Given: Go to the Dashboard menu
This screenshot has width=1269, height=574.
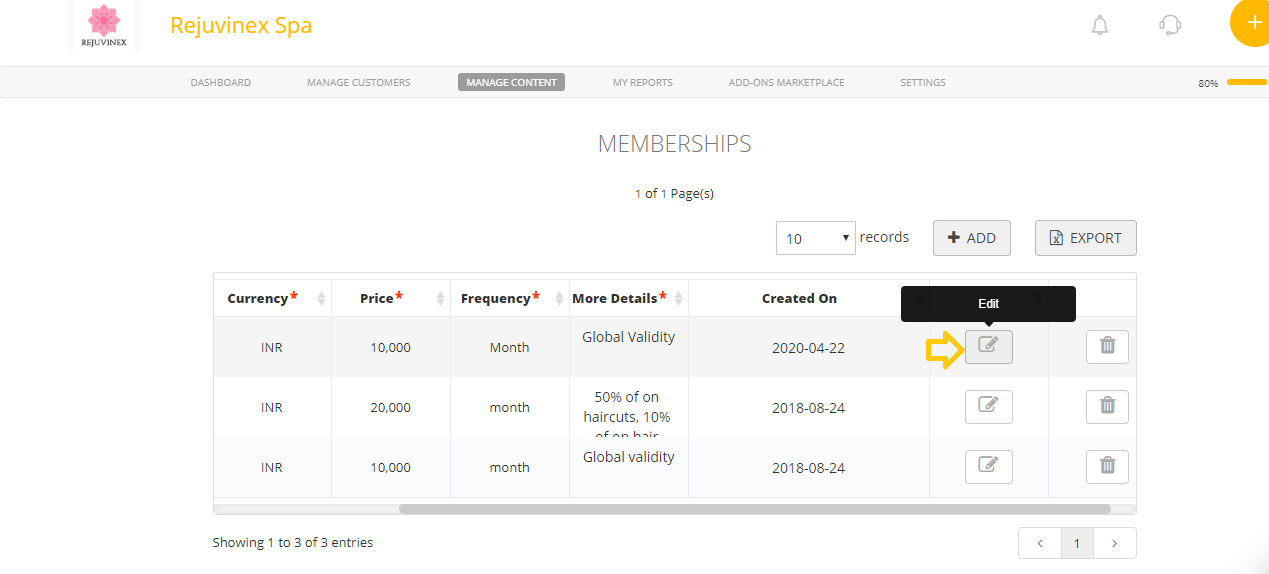Looking at the screenshot, I should [221, 82].
